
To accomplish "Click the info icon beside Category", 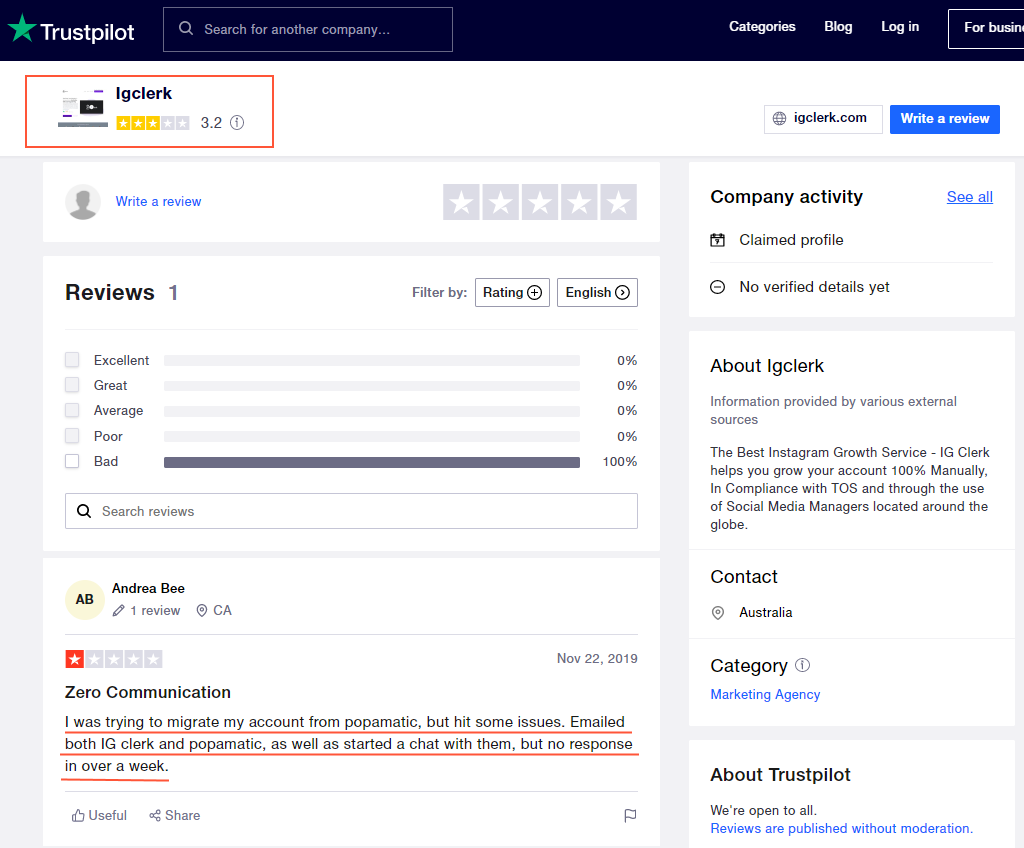I will [803, 665].
